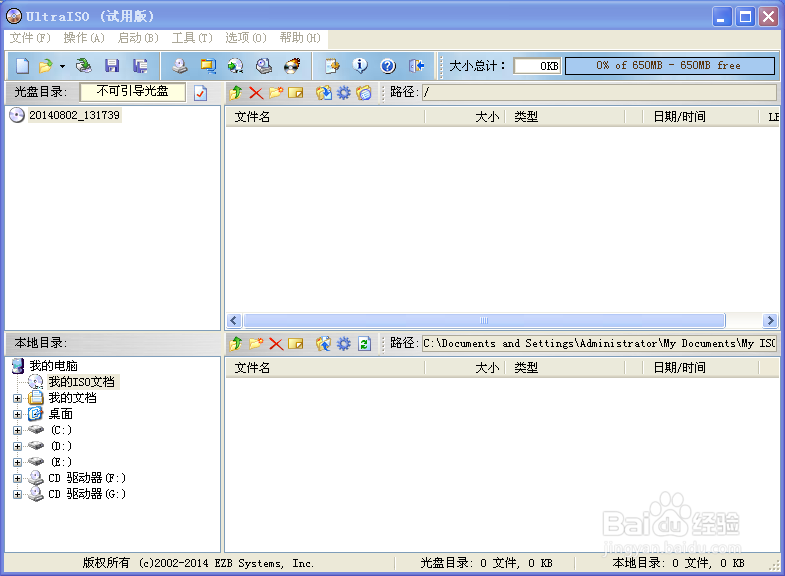
Task: Open the 文件(F) menu
Action: 30,38
